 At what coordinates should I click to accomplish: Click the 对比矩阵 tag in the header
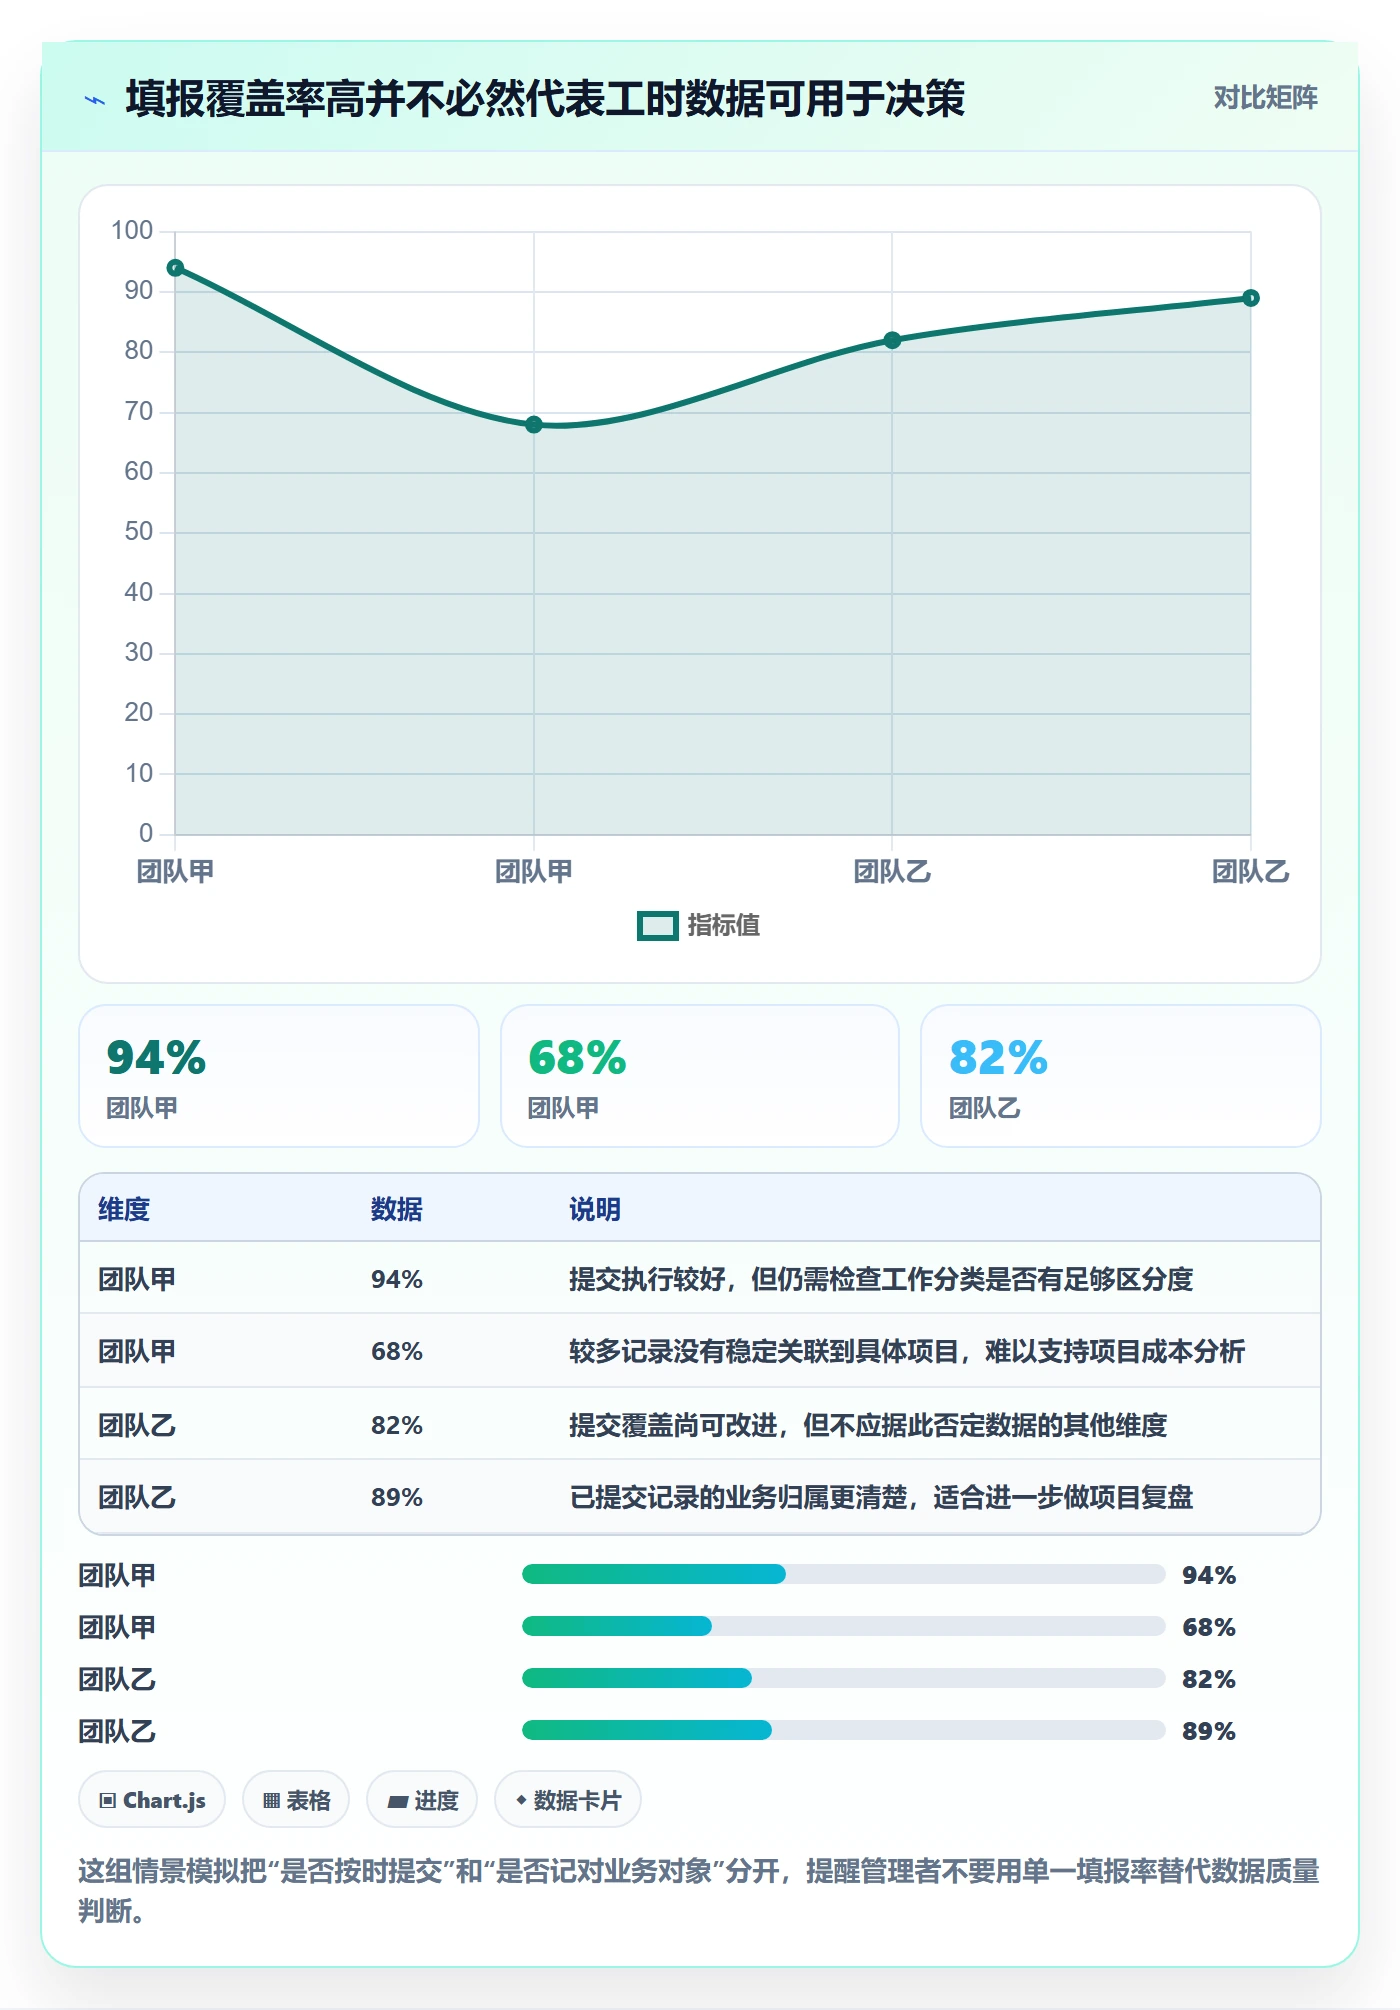tap(1265, 98)
